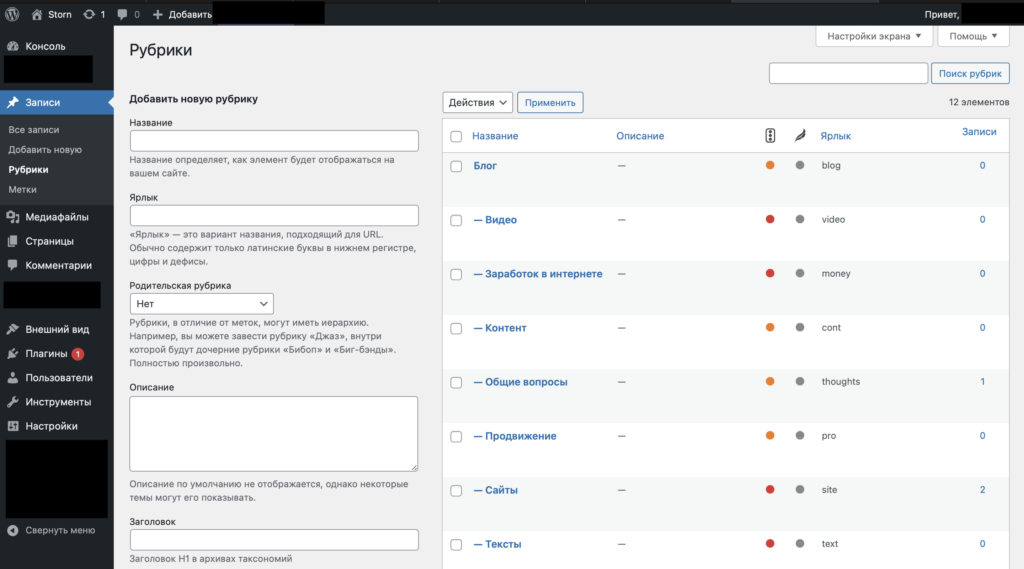Image resolution: width=1024 pixels, height=569 pixels.
Task: Check the Контент category checkbox
Action: pyautogui.click(x=456, y=329)
